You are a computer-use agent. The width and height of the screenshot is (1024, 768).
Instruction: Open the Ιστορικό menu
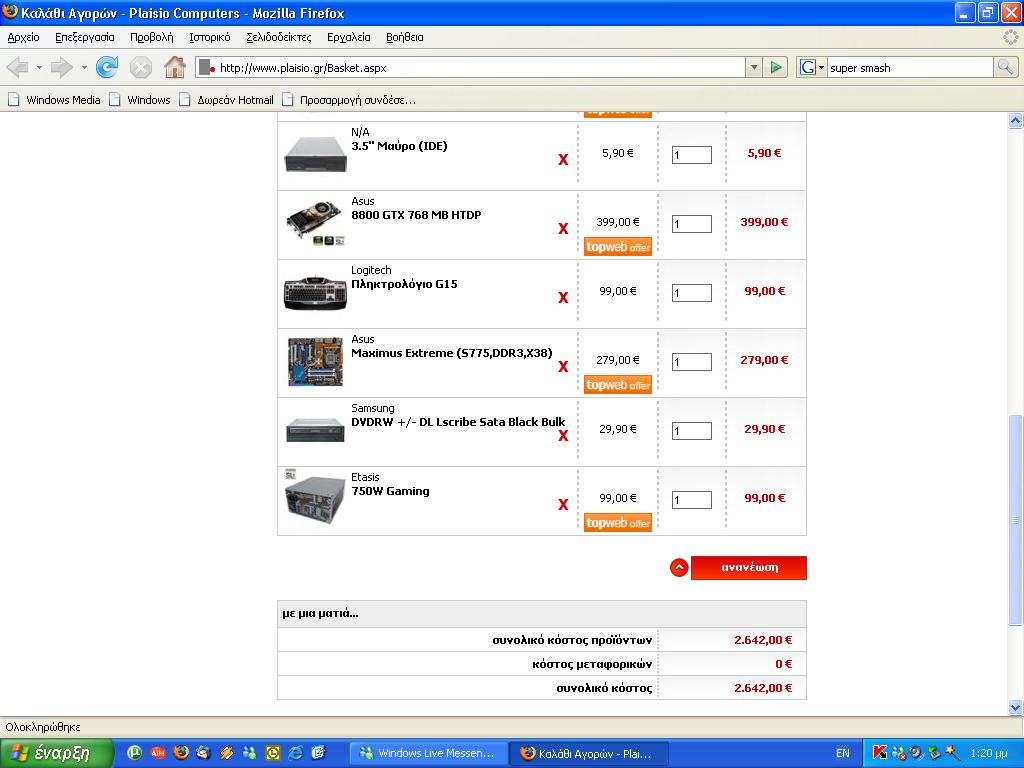[210, 37]
